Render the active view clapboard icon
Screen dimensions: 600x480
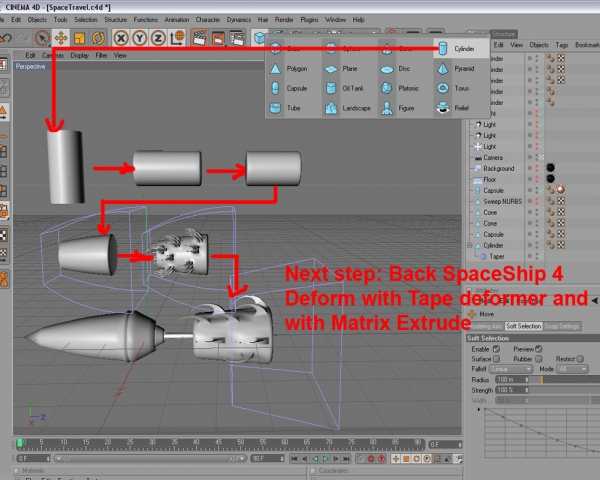pyautogui.click(x=199, y=38)
